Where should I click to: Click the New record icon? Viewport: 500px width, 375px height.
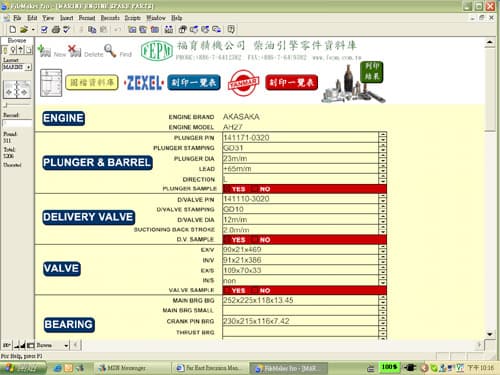pos(44,51)
